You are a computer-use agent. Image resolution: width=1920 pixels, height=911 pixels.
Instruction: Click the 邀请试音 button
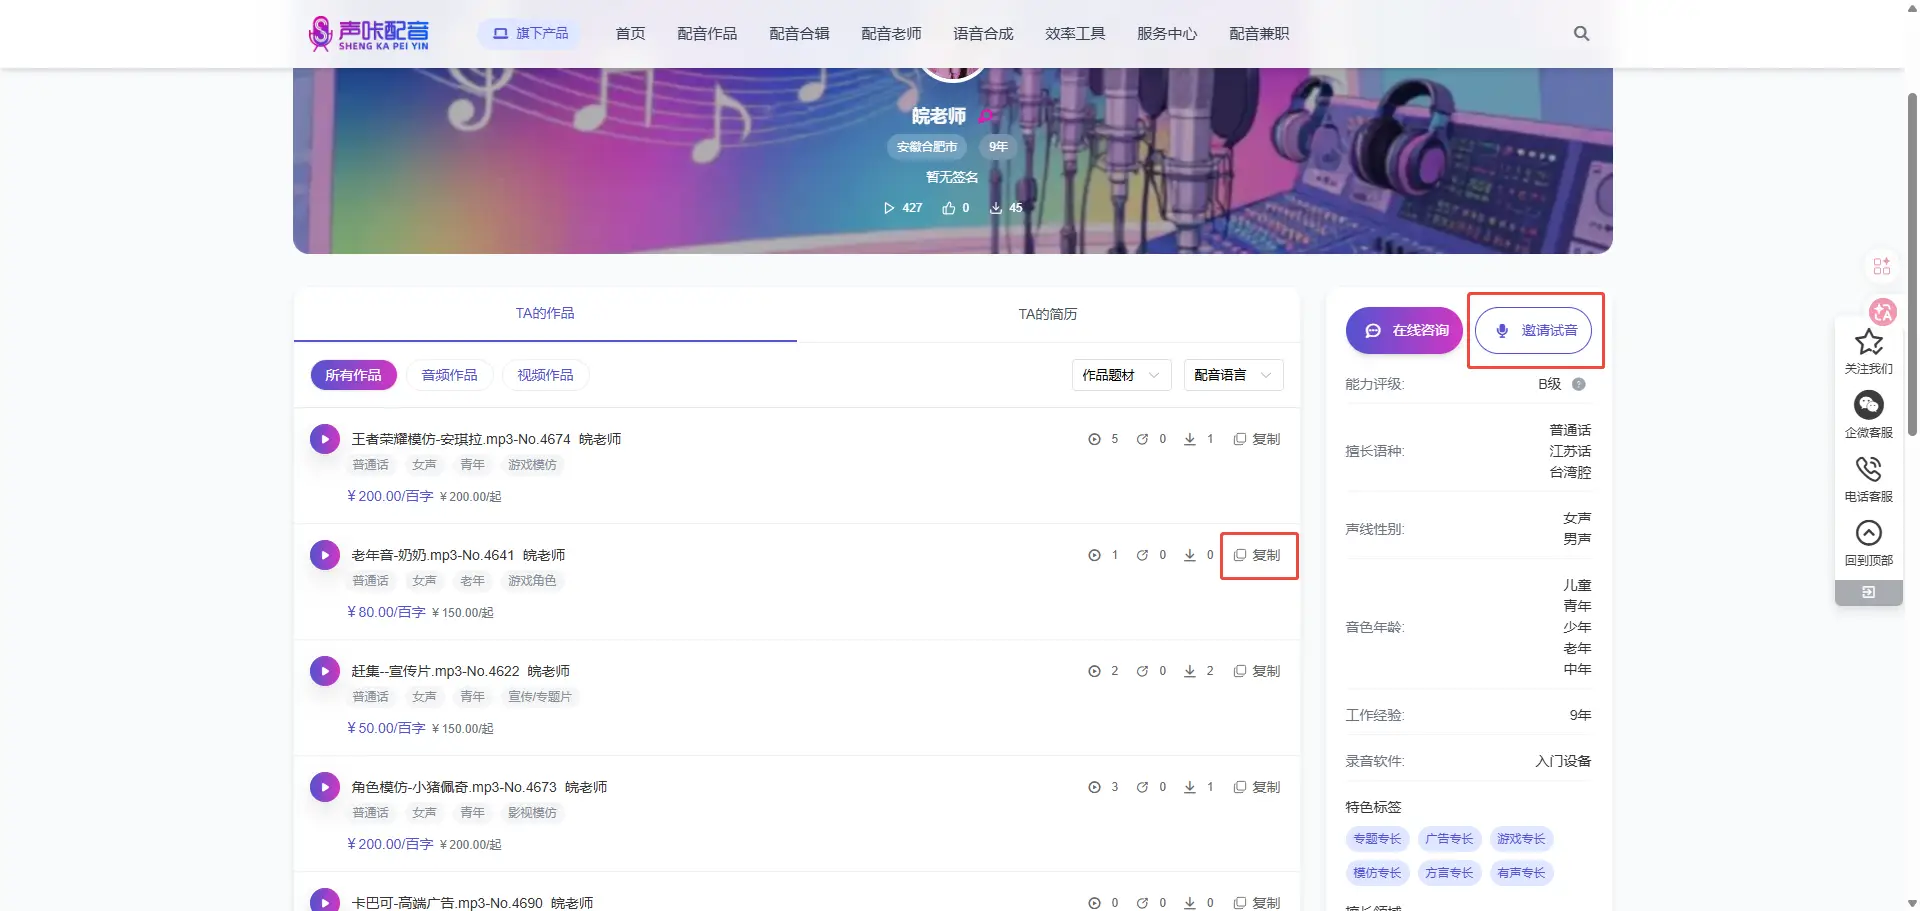pos(1534,330)
